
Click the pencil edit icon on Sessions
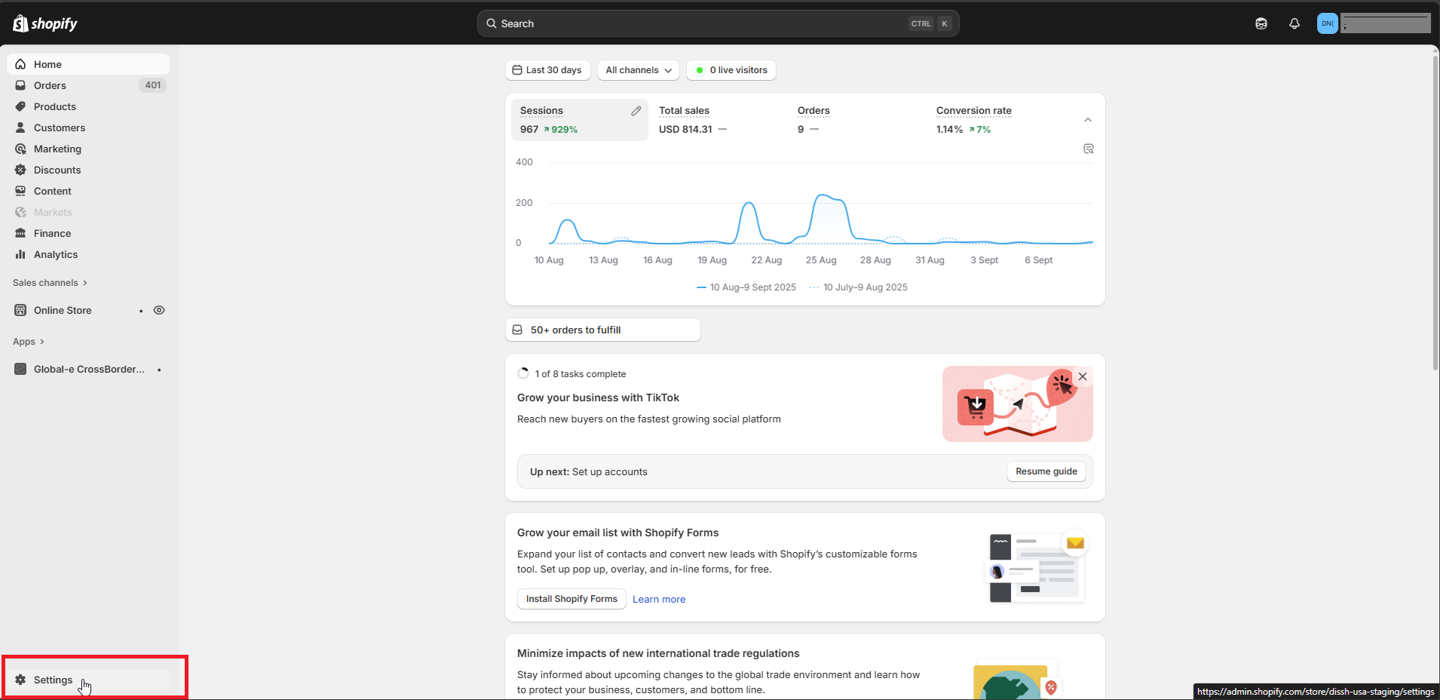coord(636,111)
